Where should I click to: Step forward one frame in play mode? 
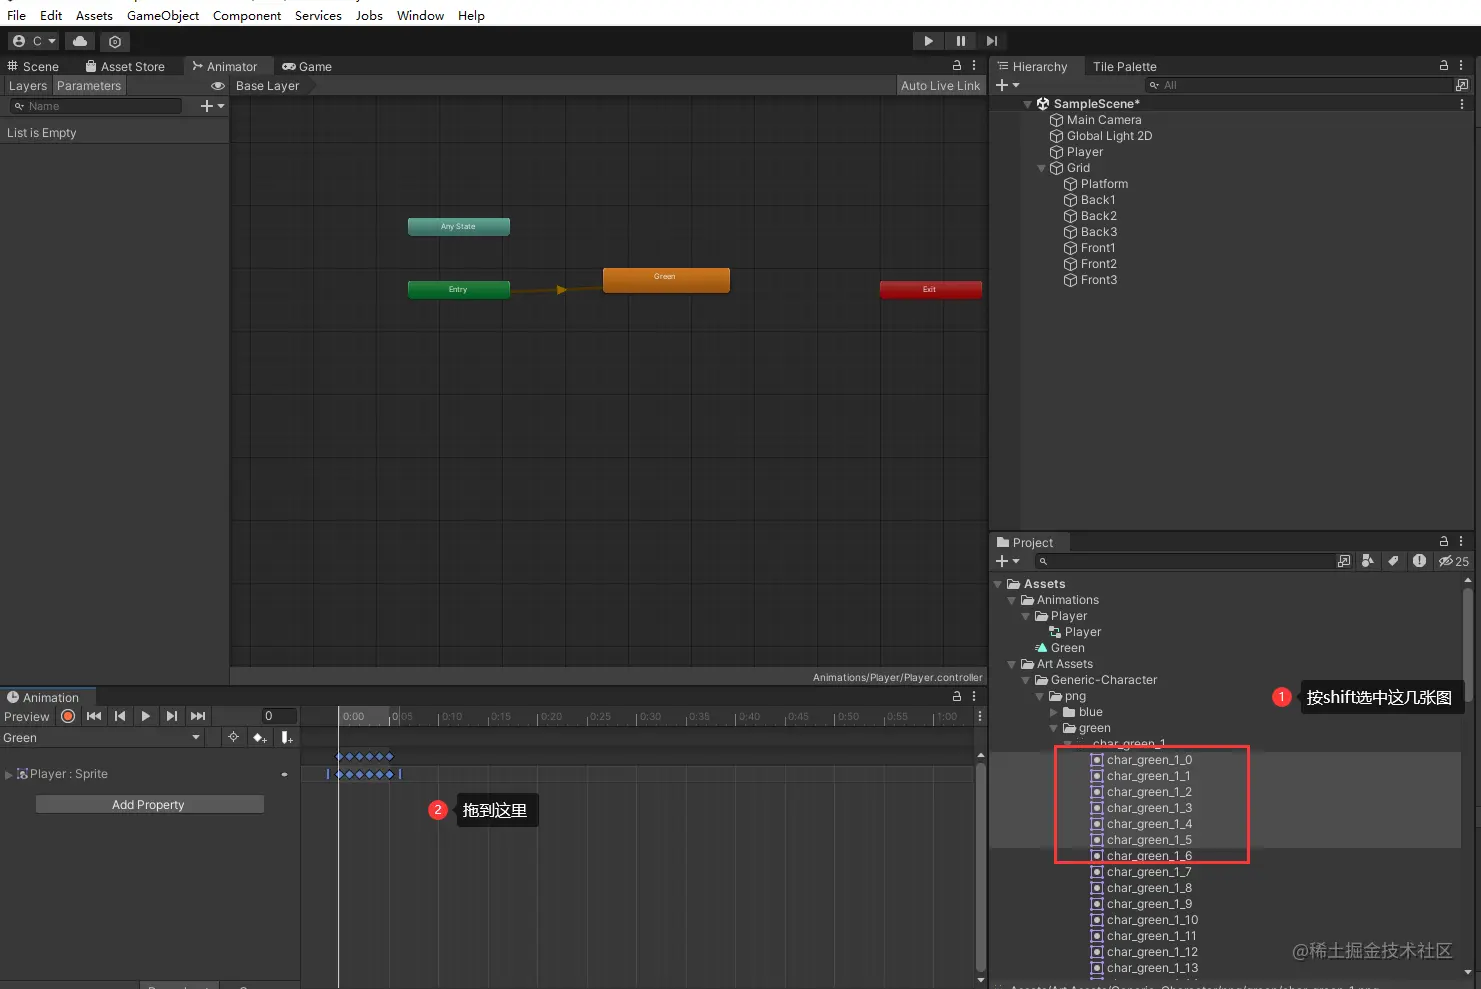click(x=991, y=41)
